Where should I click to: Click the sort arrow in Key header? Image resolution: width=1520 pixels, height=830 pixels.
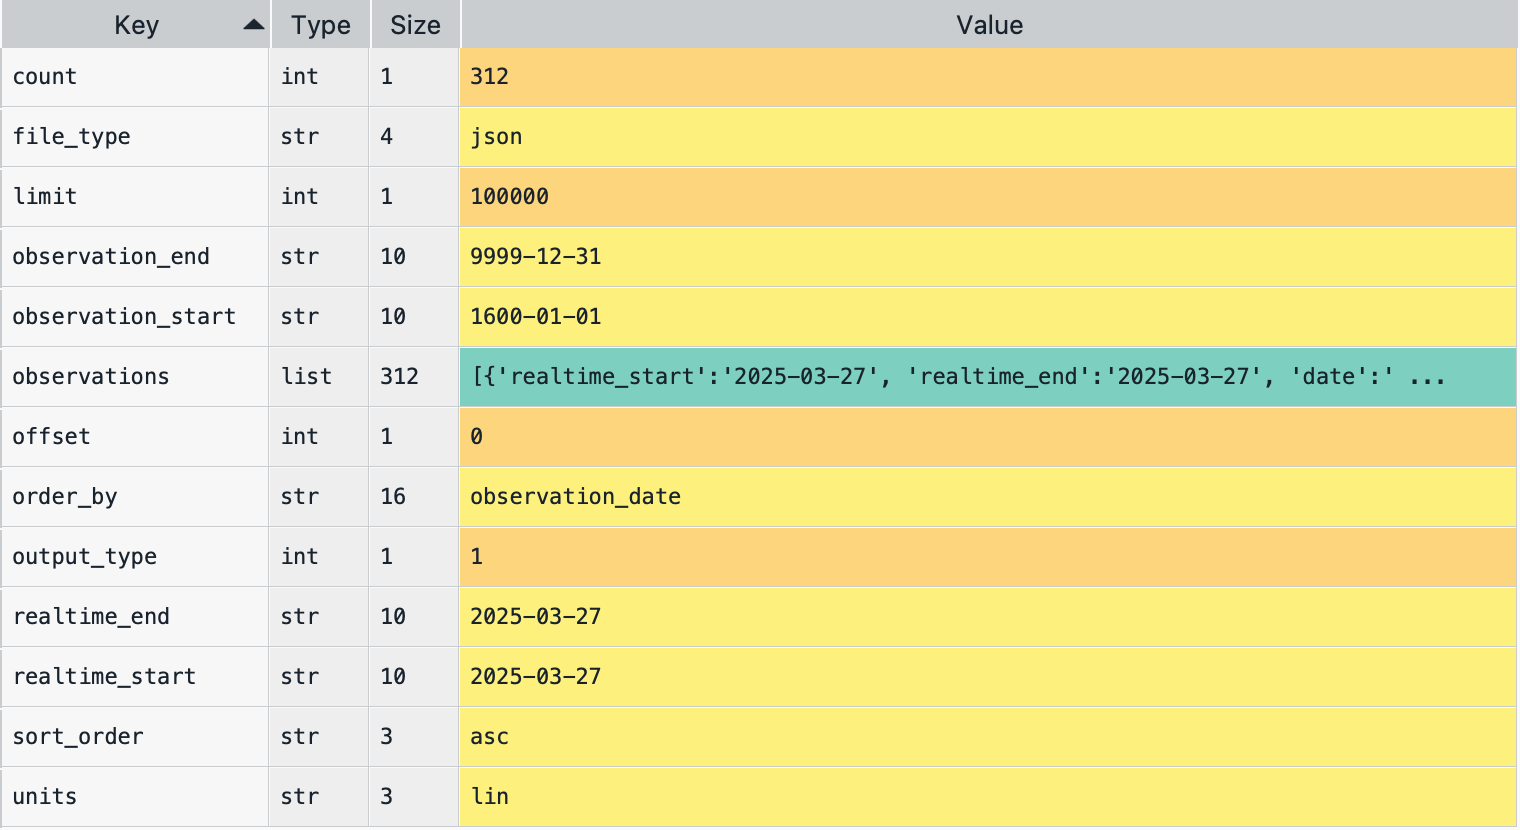[254, 25]
